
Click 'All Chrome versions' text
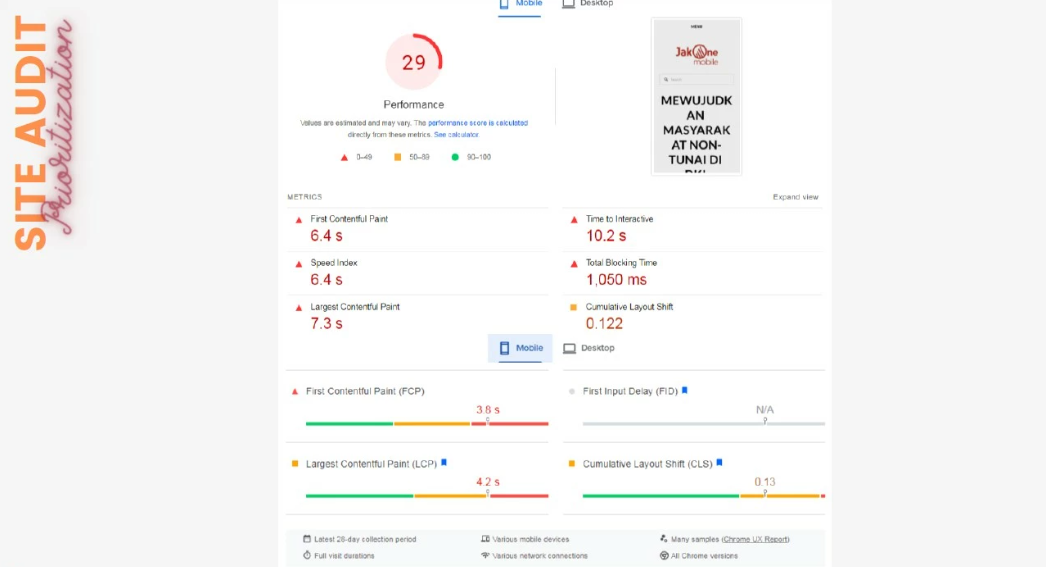[x=704, y=556]
